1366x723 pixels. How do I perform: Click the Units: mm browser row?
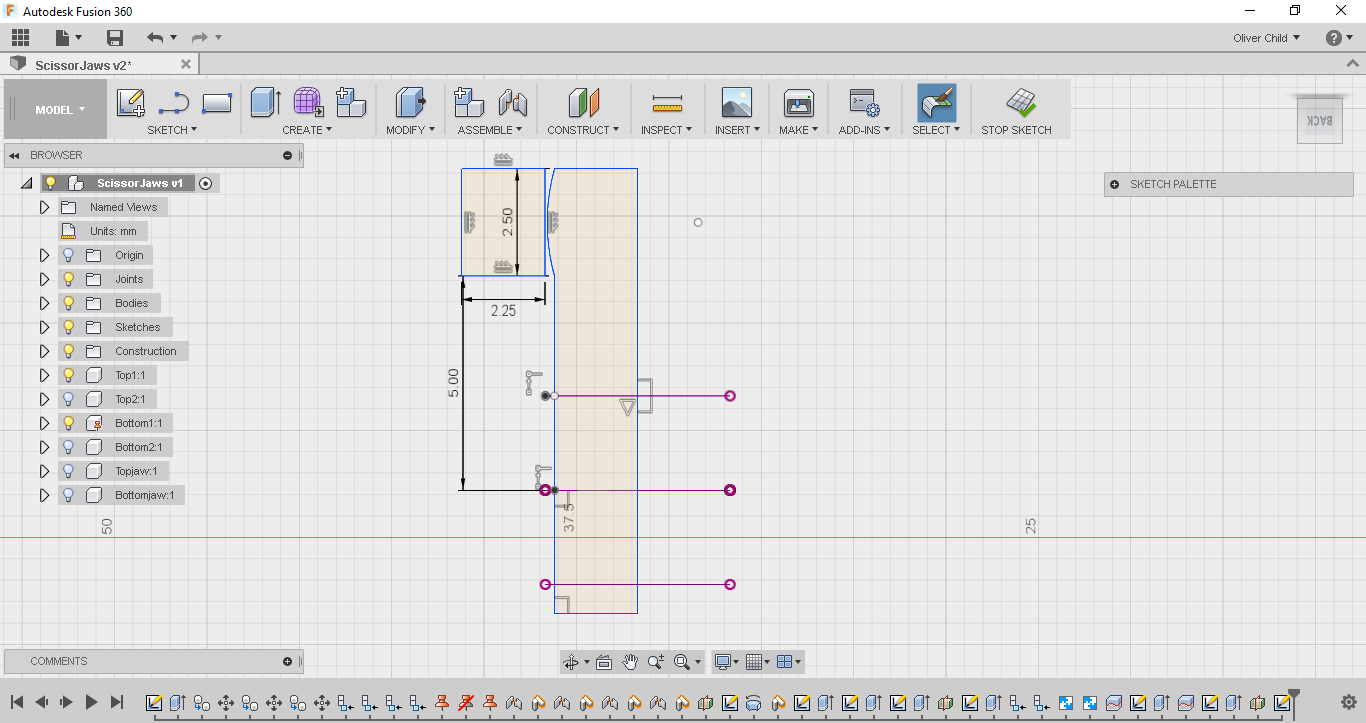103,231
